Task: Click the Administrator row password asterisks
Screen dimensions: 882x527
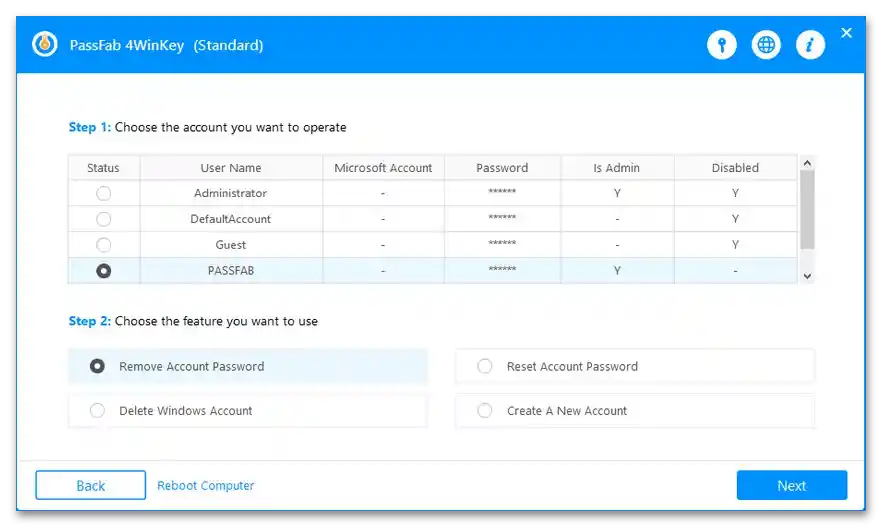Action: 502,192
